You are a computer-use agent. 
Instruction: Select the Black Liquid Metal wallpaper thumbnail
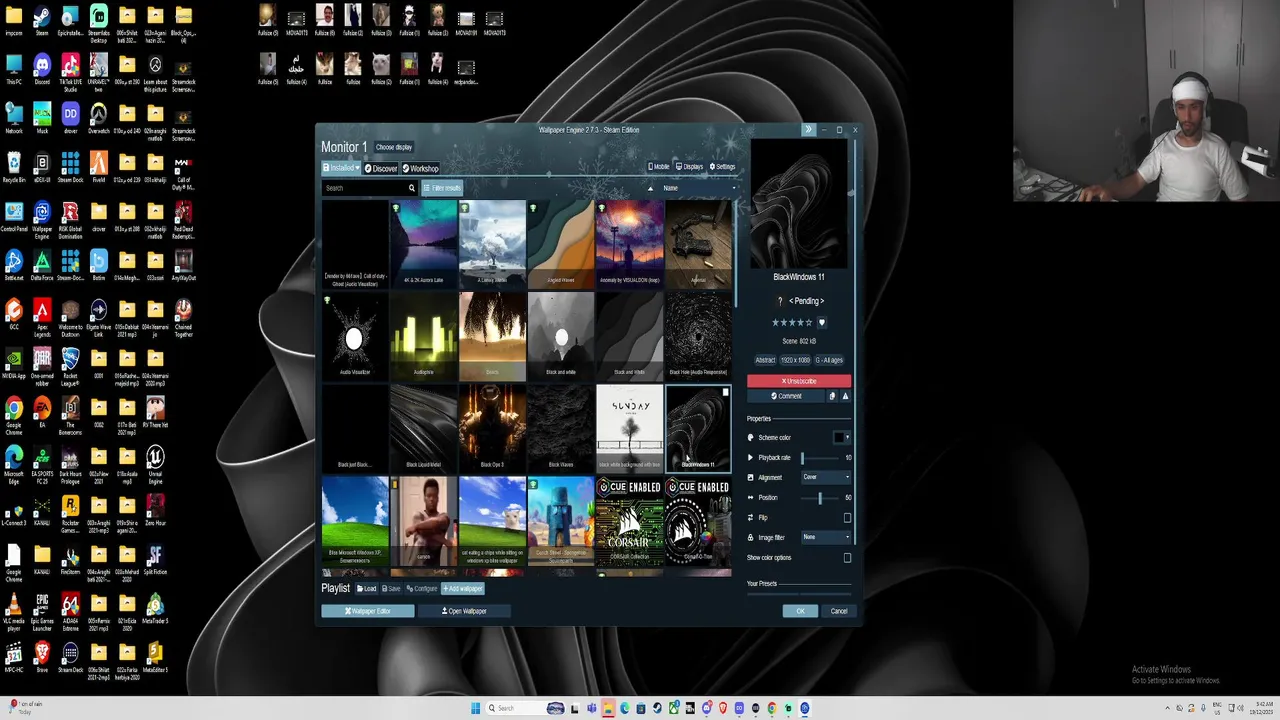[x=423, y=428]
